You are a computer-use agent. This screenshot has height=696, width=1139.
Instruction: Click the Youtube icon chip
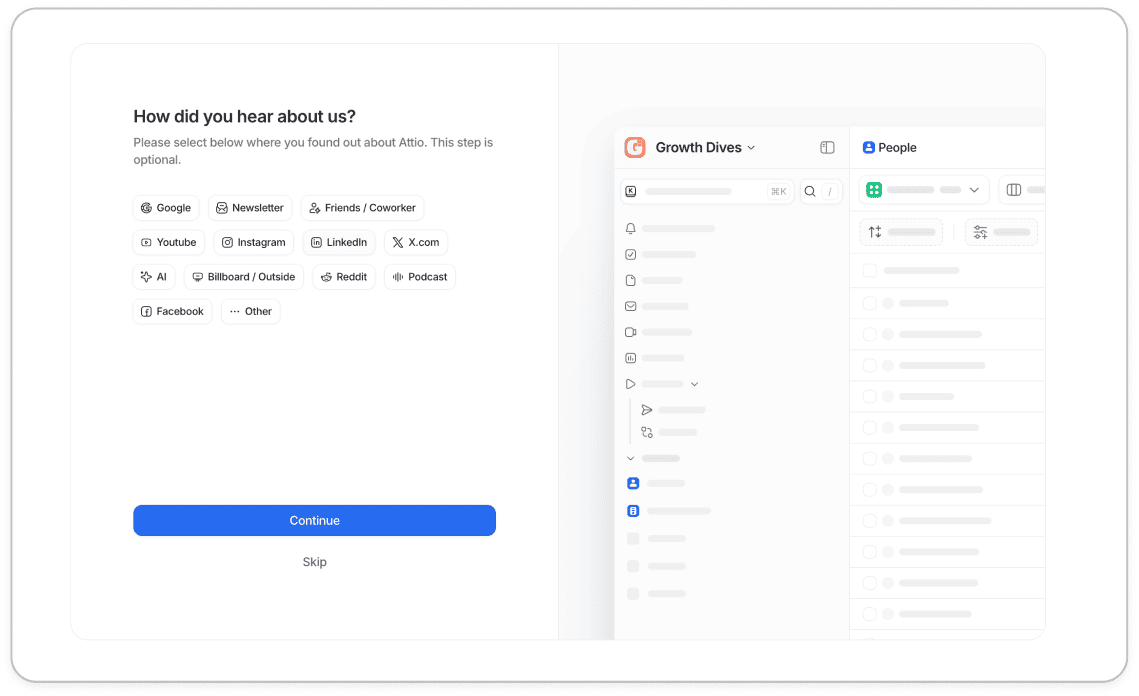point(168,242)
